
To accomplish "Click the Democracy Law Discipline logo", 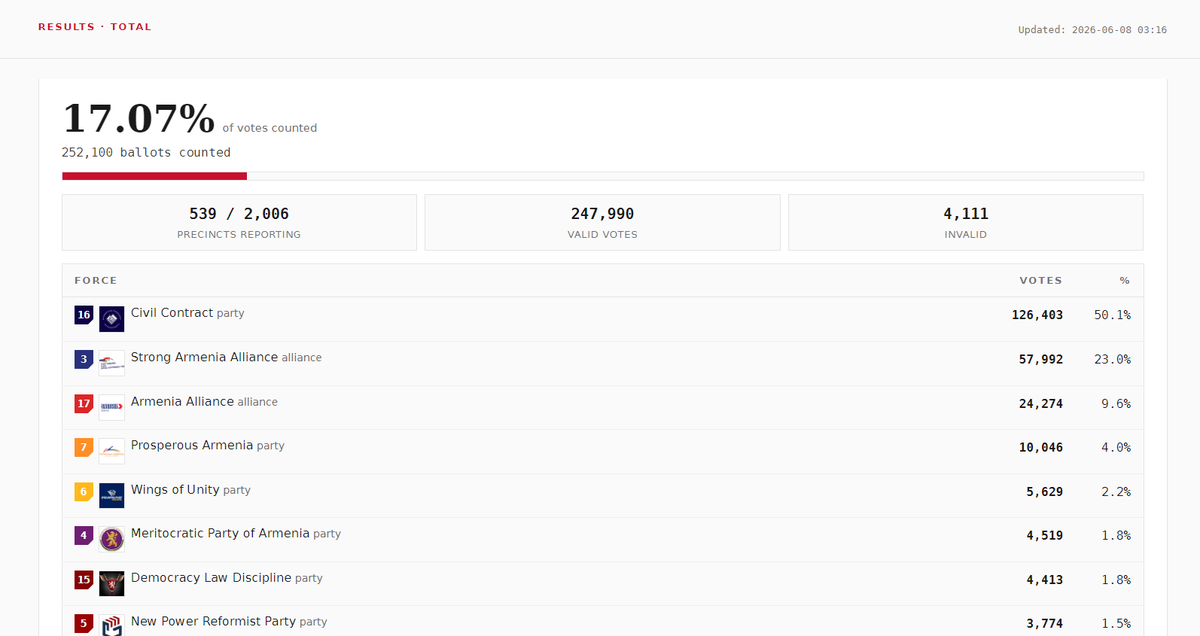I will (112, 583).
